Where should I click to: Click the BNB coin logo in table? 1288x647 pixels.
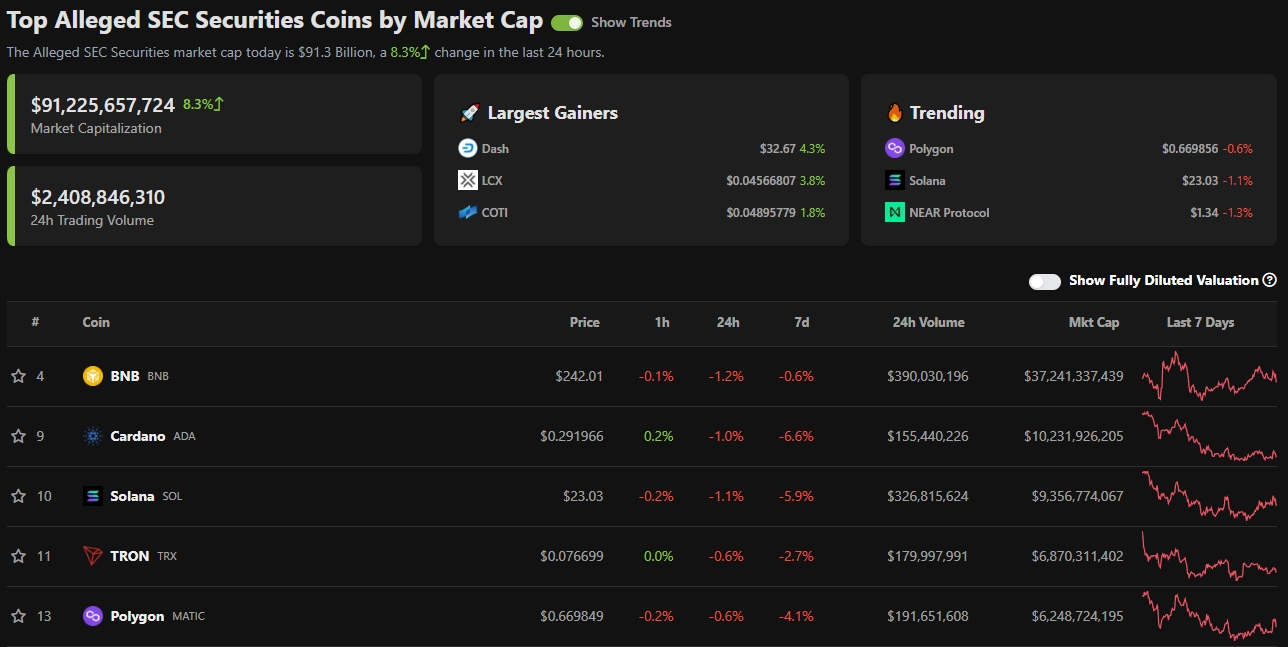click(x=93, y=376)
